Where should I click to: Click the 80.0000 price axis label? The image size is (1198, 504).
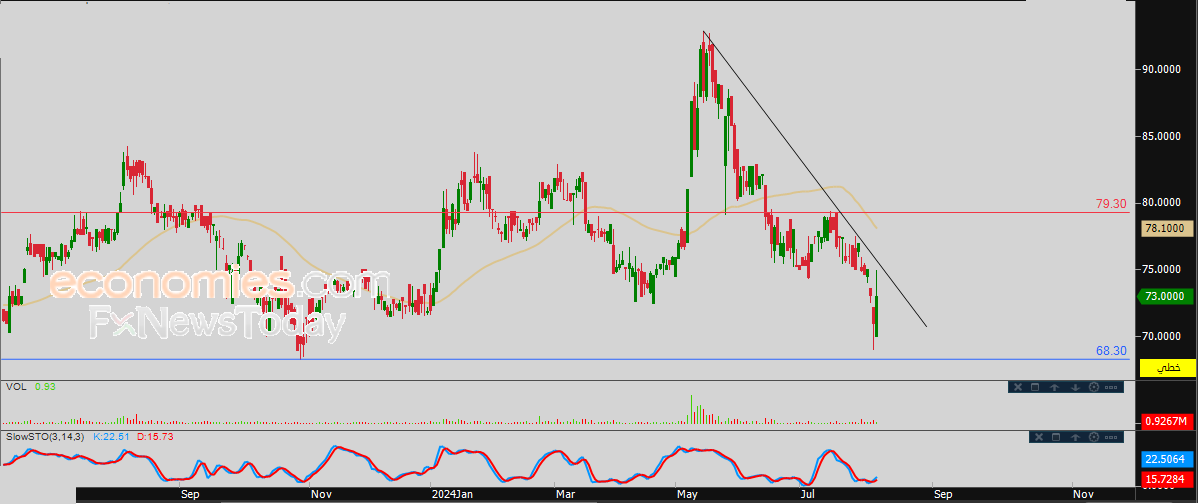pyautogui.click(x=1161, y=203)
